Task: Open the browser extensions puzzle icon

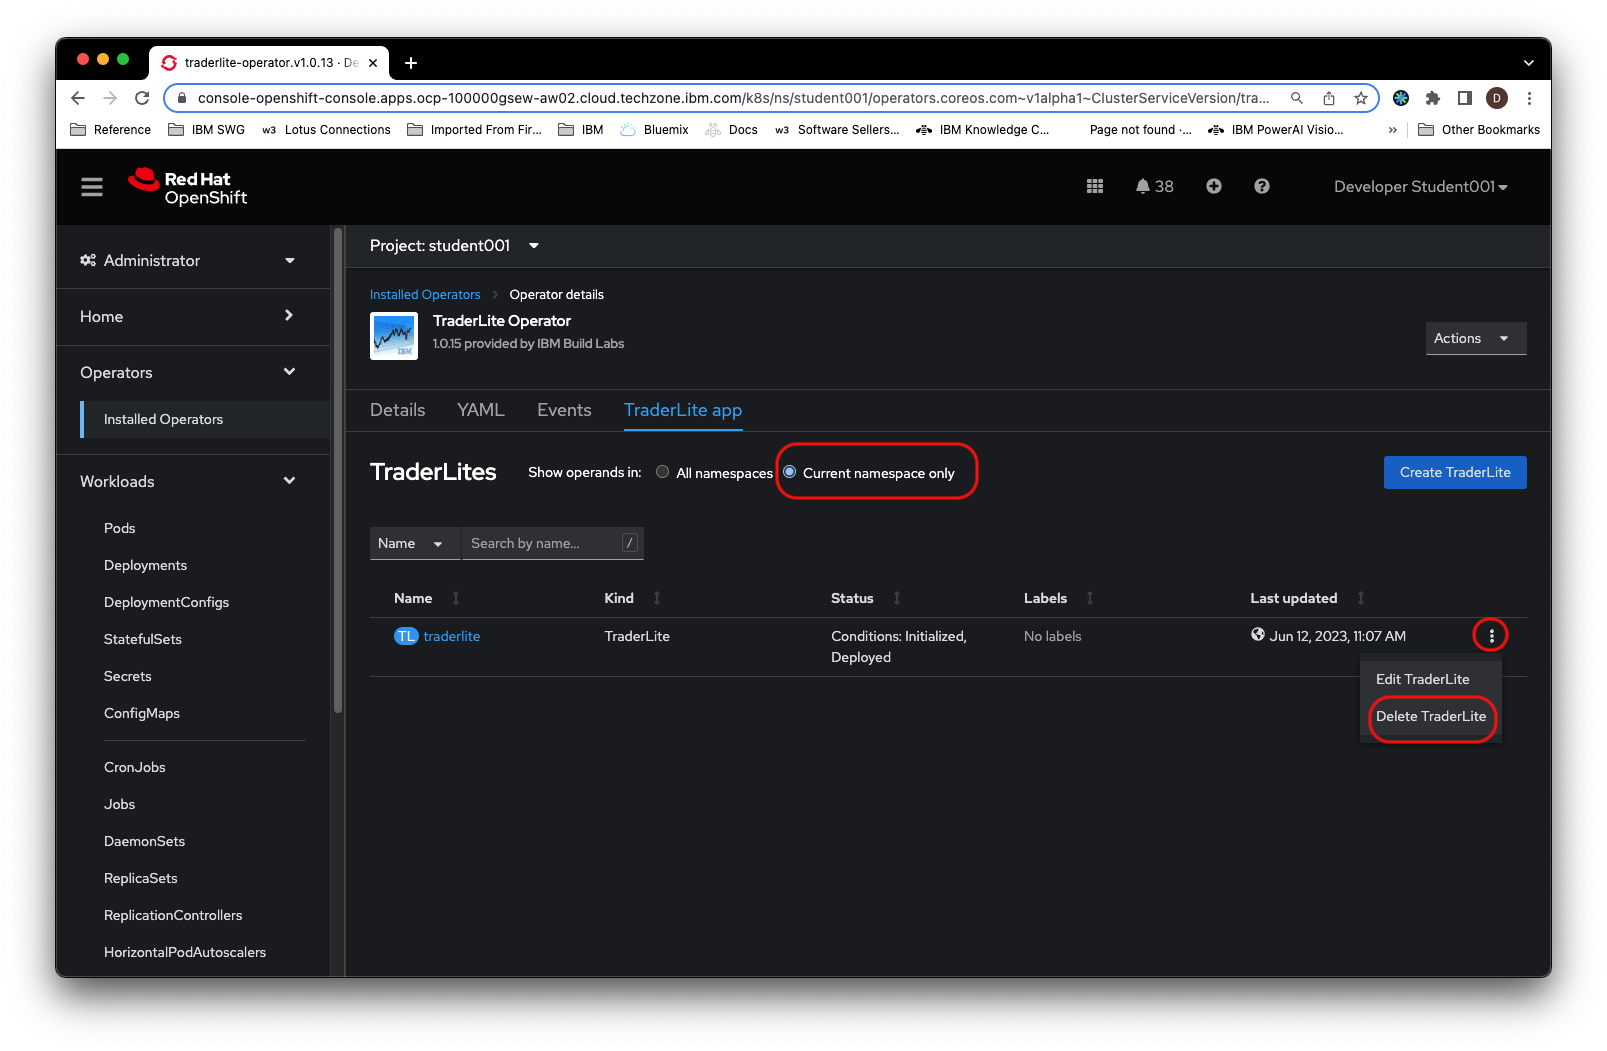Action: click(1433, 98)
